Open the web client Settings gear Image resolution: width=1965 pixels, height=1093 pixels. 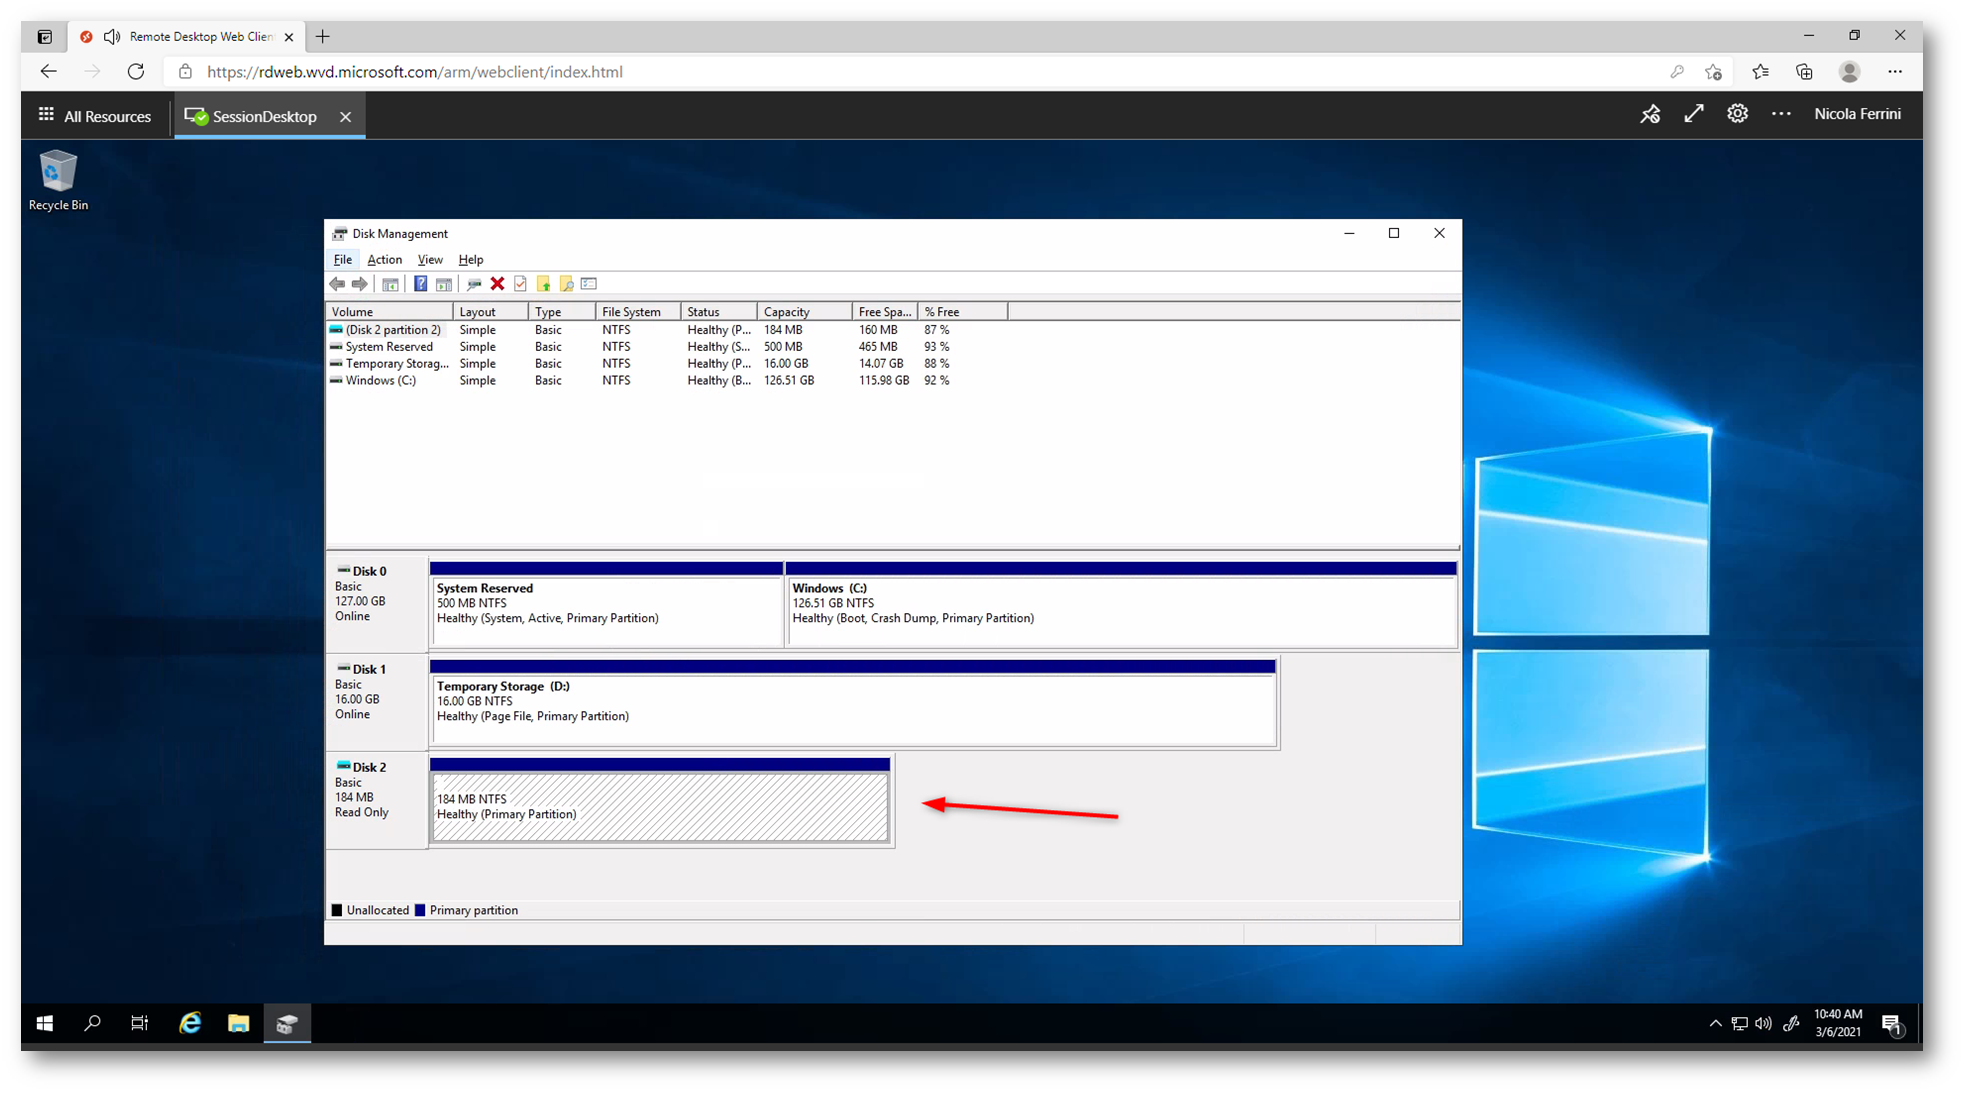click(x=1738, y=114)
